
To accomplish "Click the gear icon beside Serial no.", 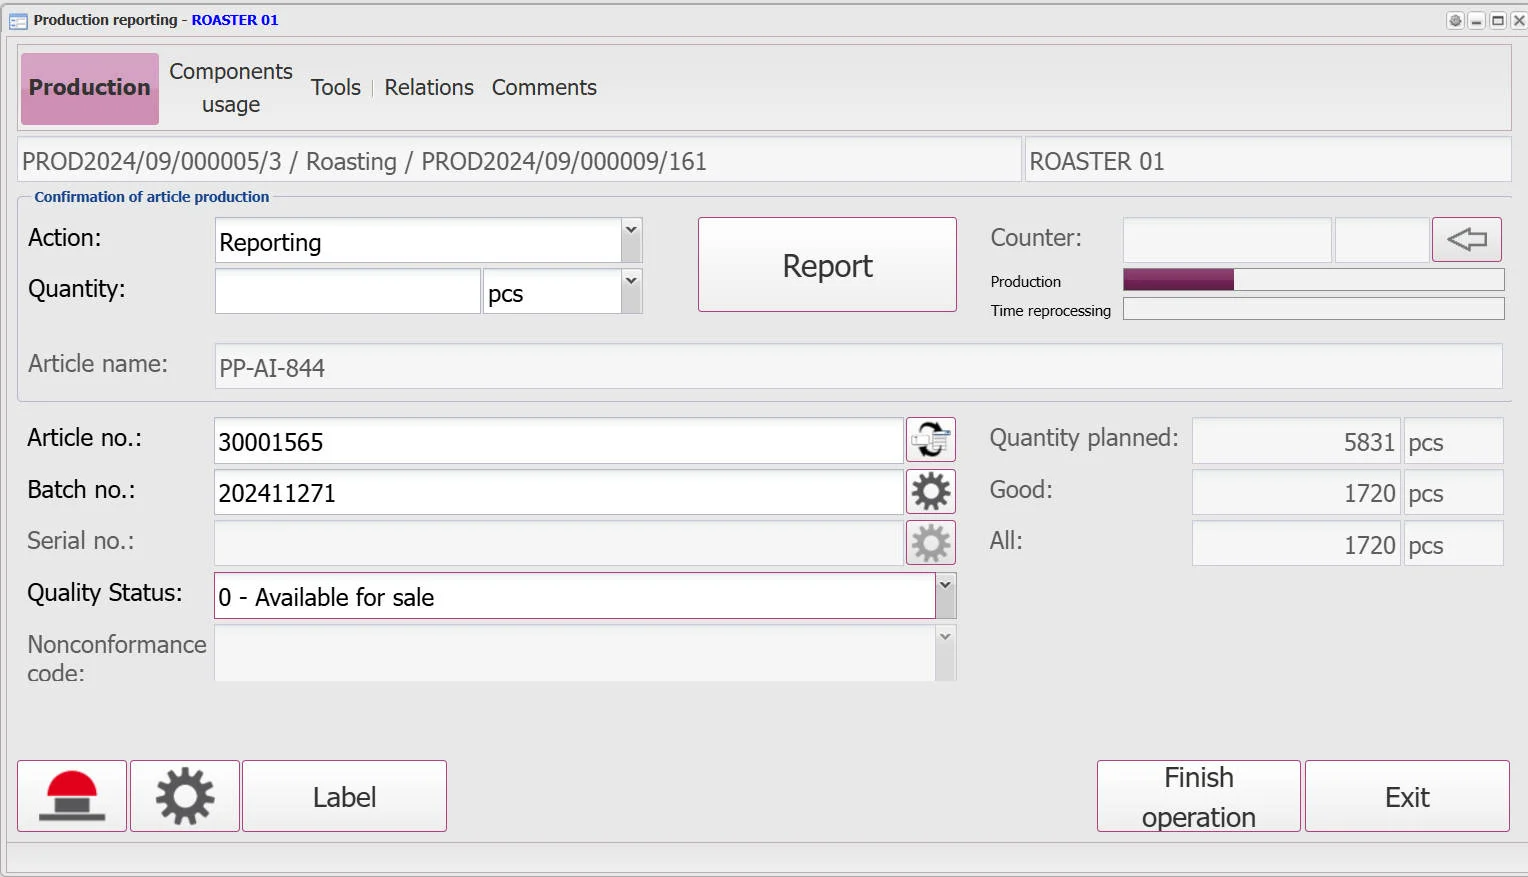I will [930, 543].
